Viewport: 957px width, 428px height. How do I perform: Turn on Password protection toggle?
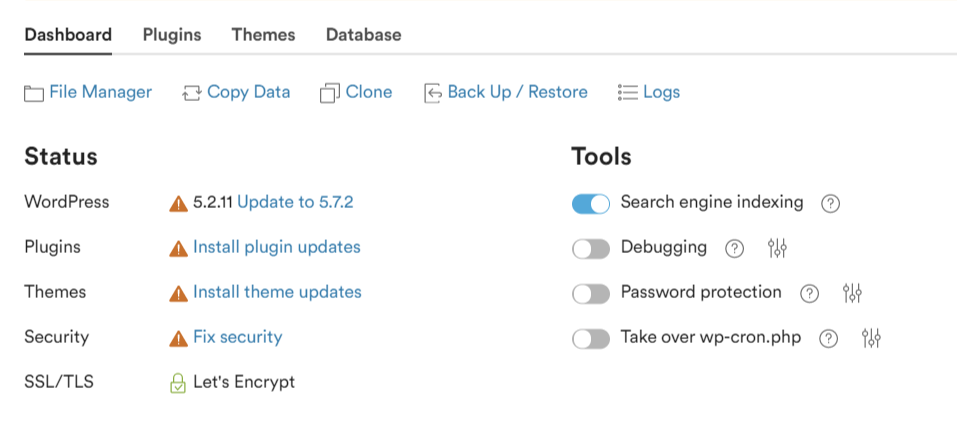click(x=591, y=294)
